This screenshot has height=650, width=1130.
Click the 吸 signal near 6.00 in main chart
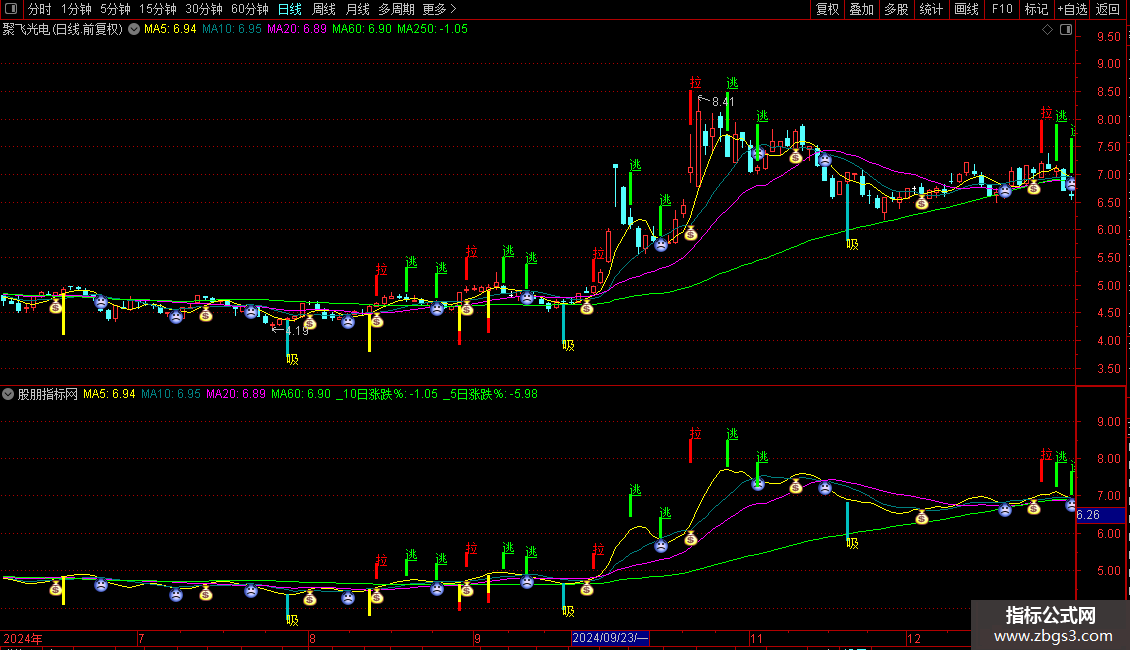853,244
